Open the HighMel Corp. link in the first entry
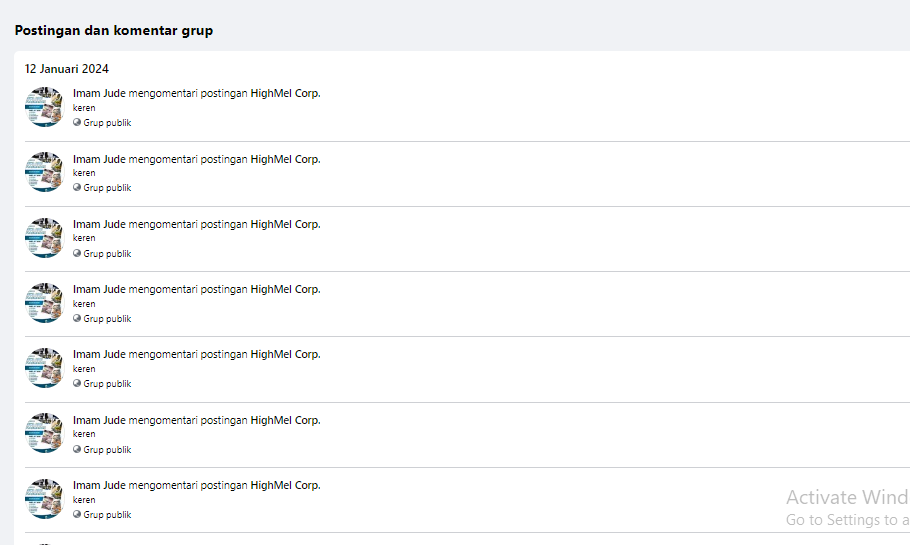910x545 pixels. click(x=285, y=94)
